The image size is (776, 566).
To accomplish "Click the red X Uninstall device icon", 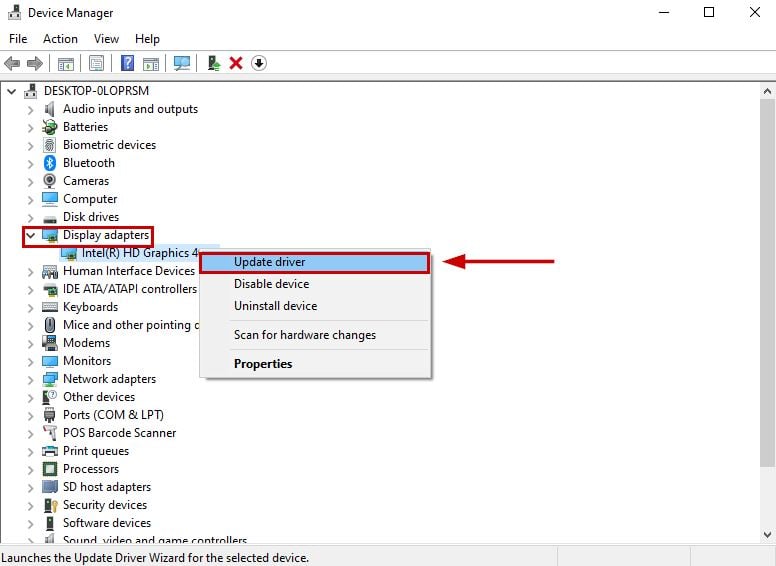I will tap(236, 63).
